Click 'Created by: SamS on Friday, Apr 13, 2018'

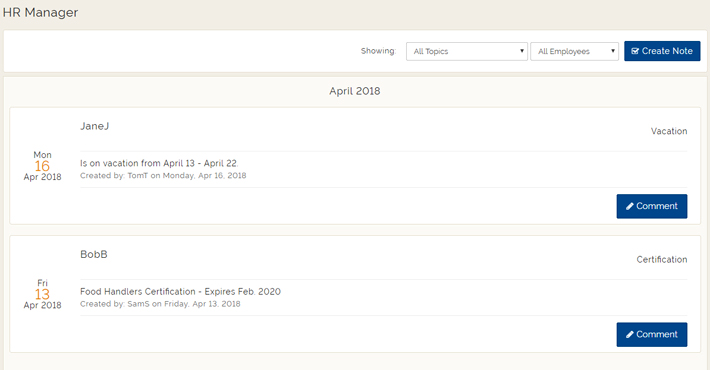coord(160,304)
